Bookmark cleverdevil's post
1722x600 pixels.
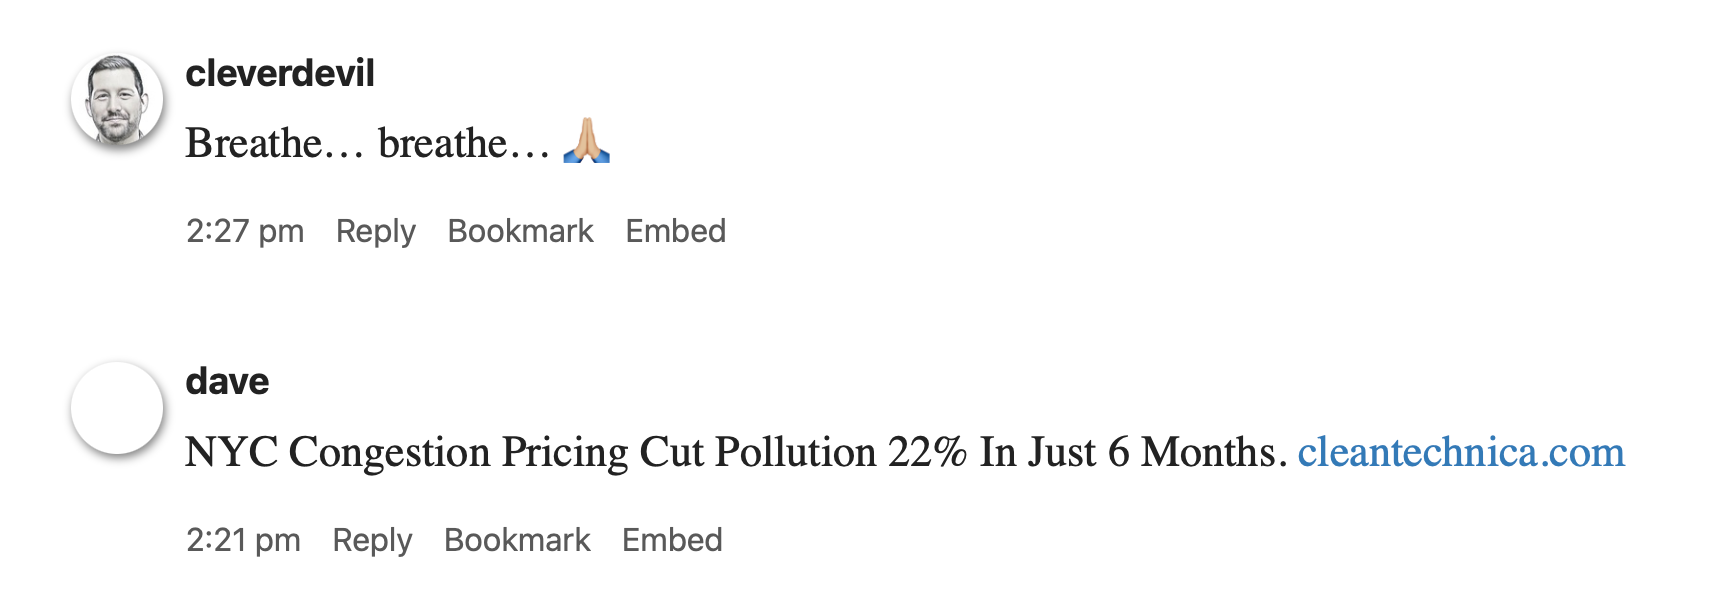coord(520,231)
